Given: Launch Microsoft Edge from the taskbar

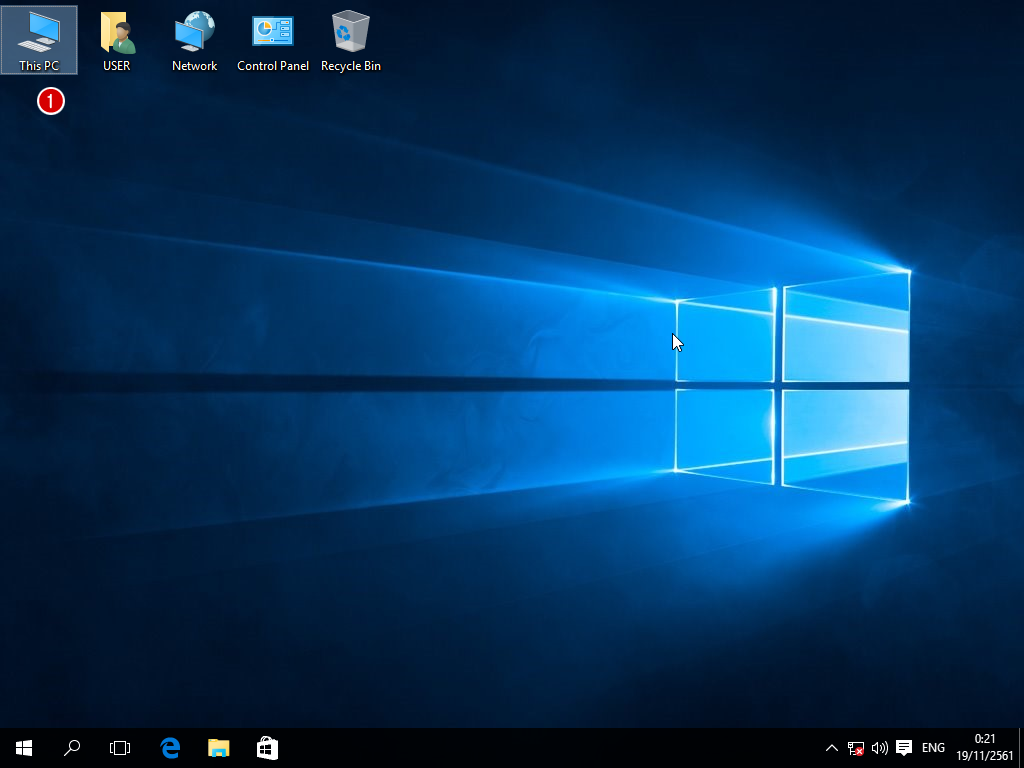Looking at the screenshot, I should coord(170,748).
